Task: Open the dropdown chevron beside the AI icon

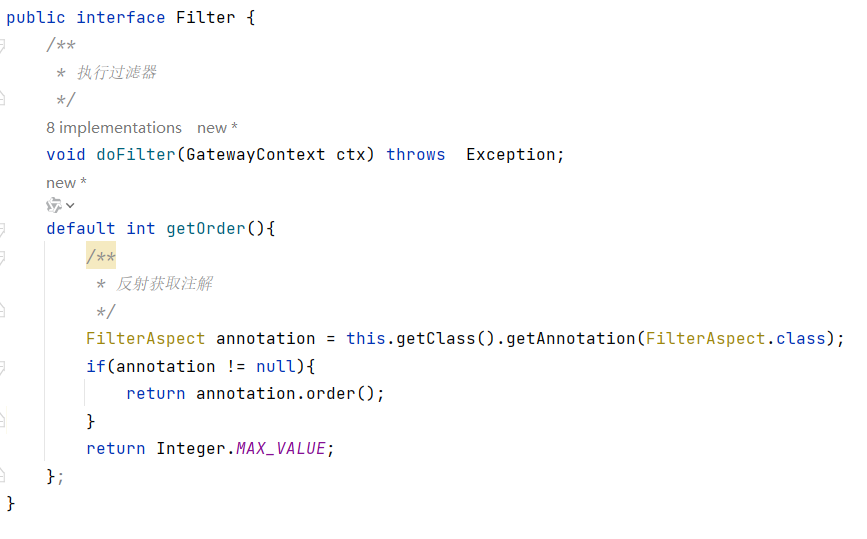Action: [x=70, y=206]
